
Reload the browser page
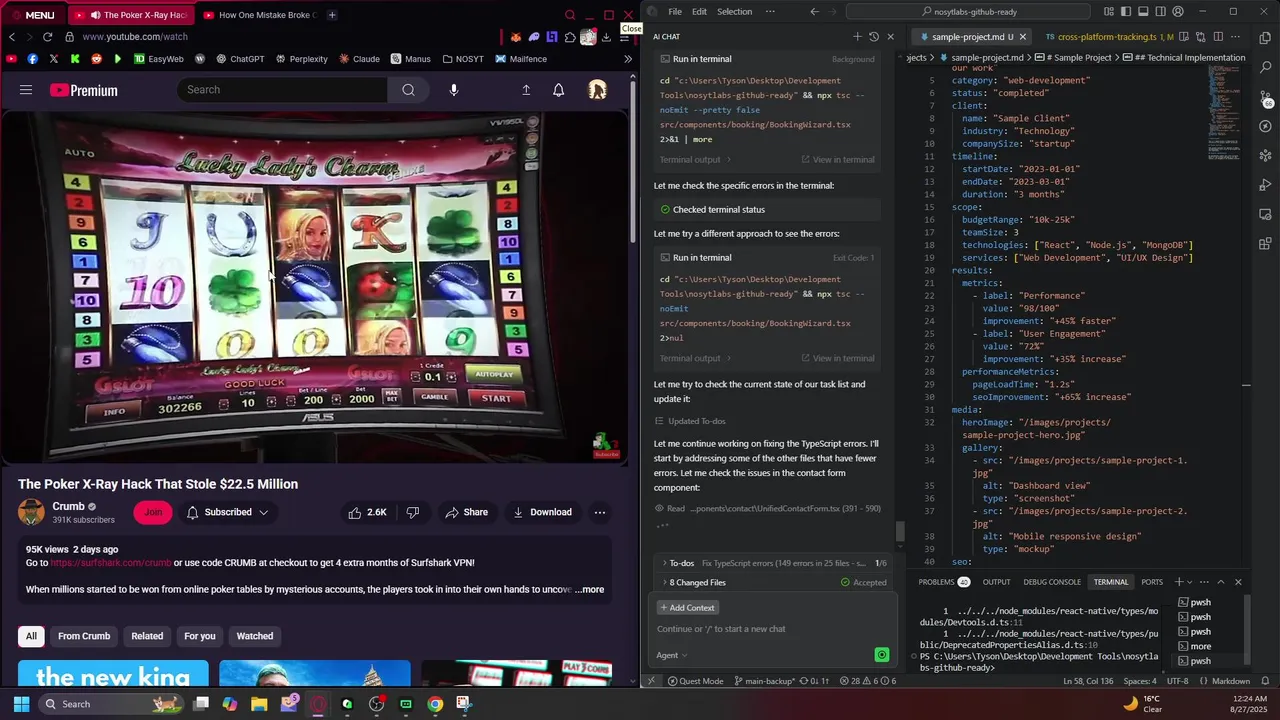tap(47, 37)
